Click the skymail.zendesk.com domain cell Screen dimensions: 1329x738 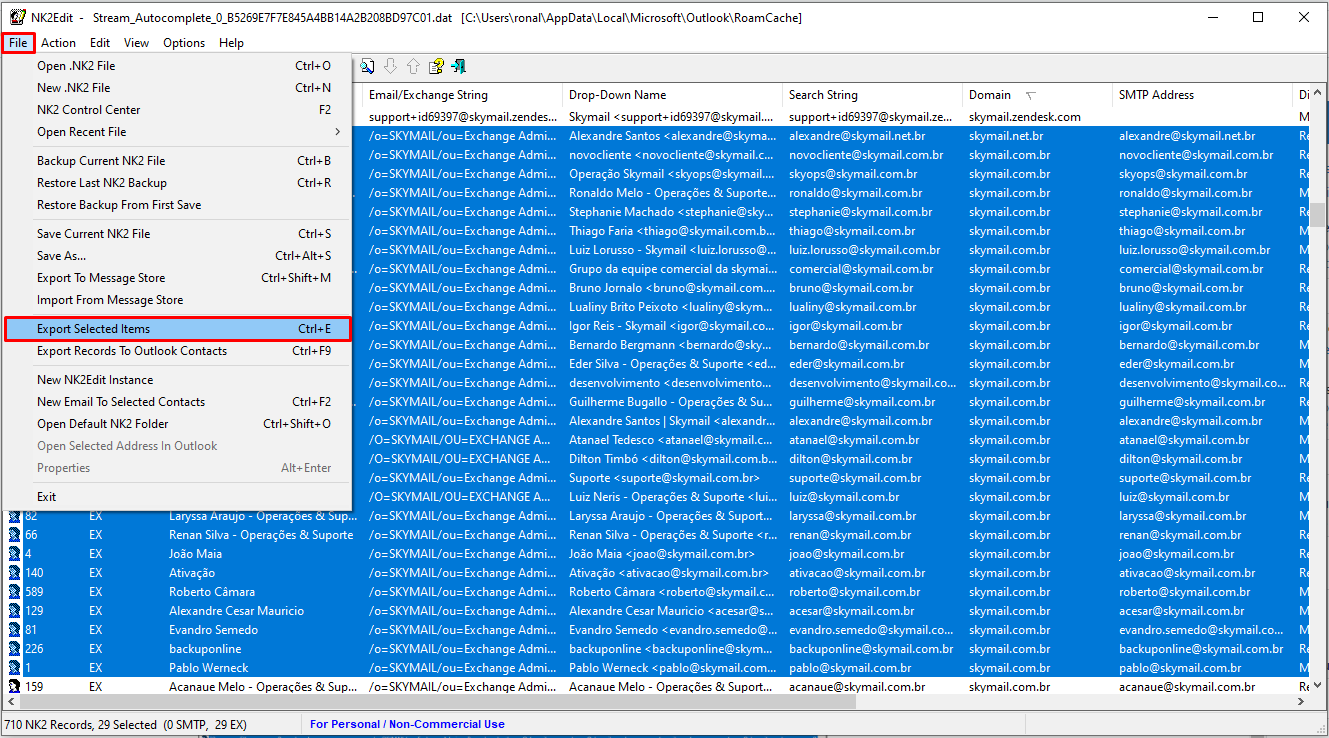(x=1025, y=117)
